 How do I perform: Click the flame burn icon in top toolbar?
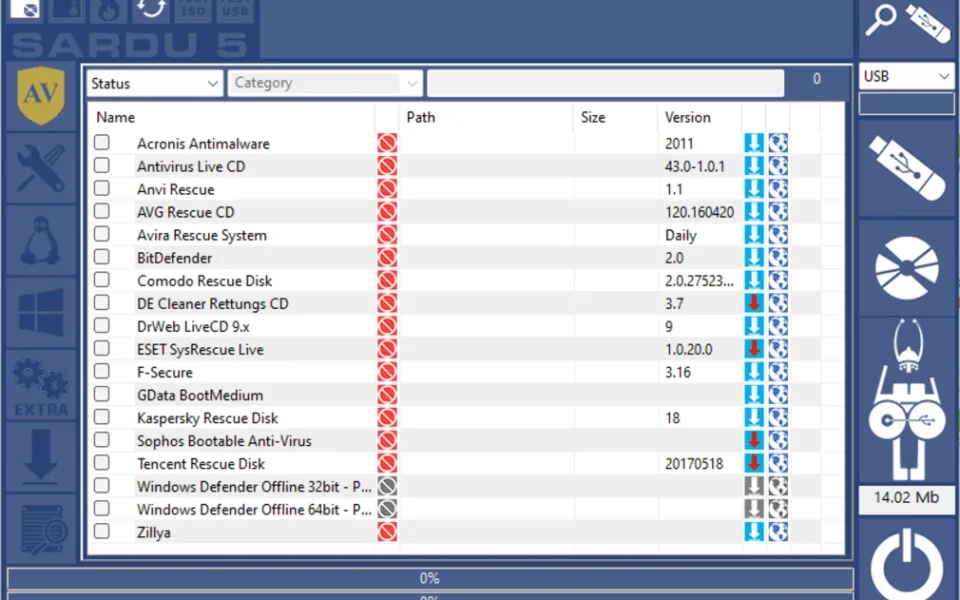[x=109, y=9]
